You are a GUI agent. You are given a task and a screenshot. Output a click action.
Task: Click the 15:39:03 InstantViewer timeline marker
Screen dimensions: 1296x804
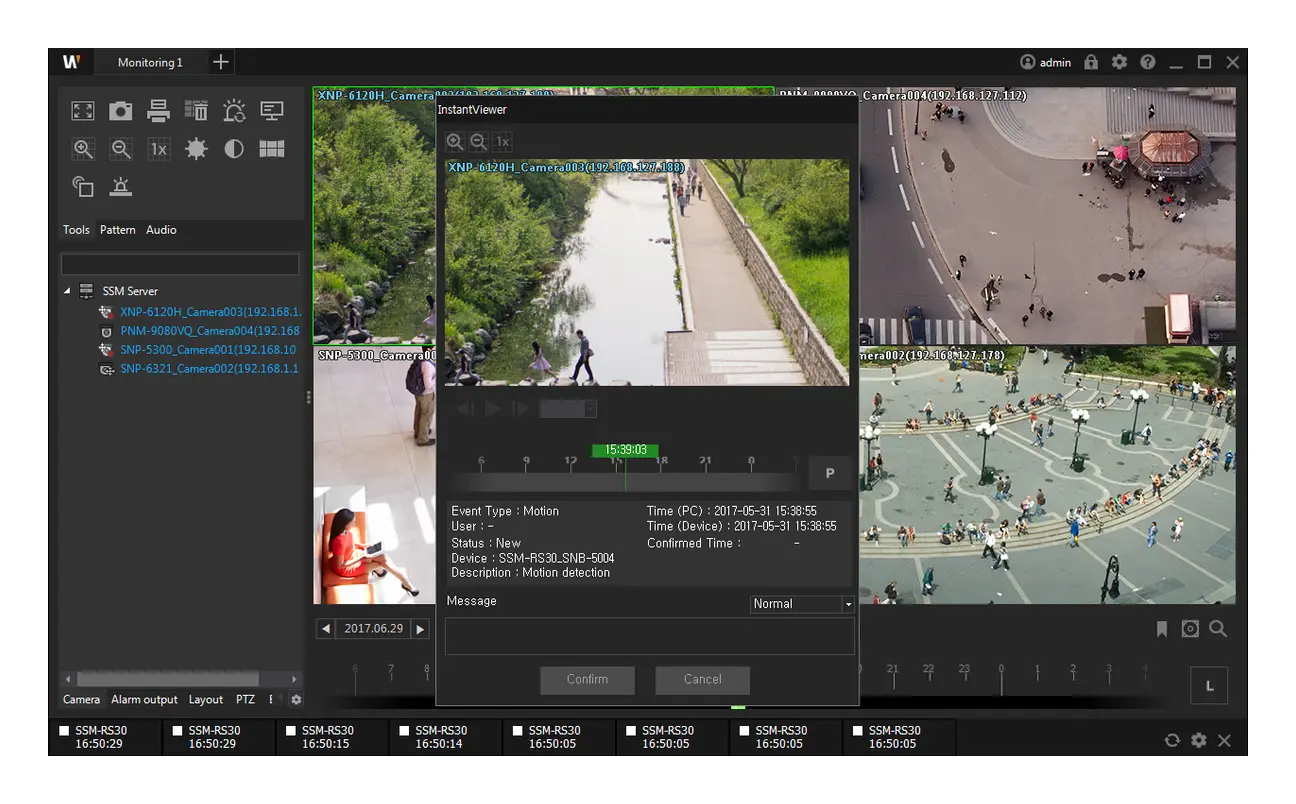click(x=625, y=451)
